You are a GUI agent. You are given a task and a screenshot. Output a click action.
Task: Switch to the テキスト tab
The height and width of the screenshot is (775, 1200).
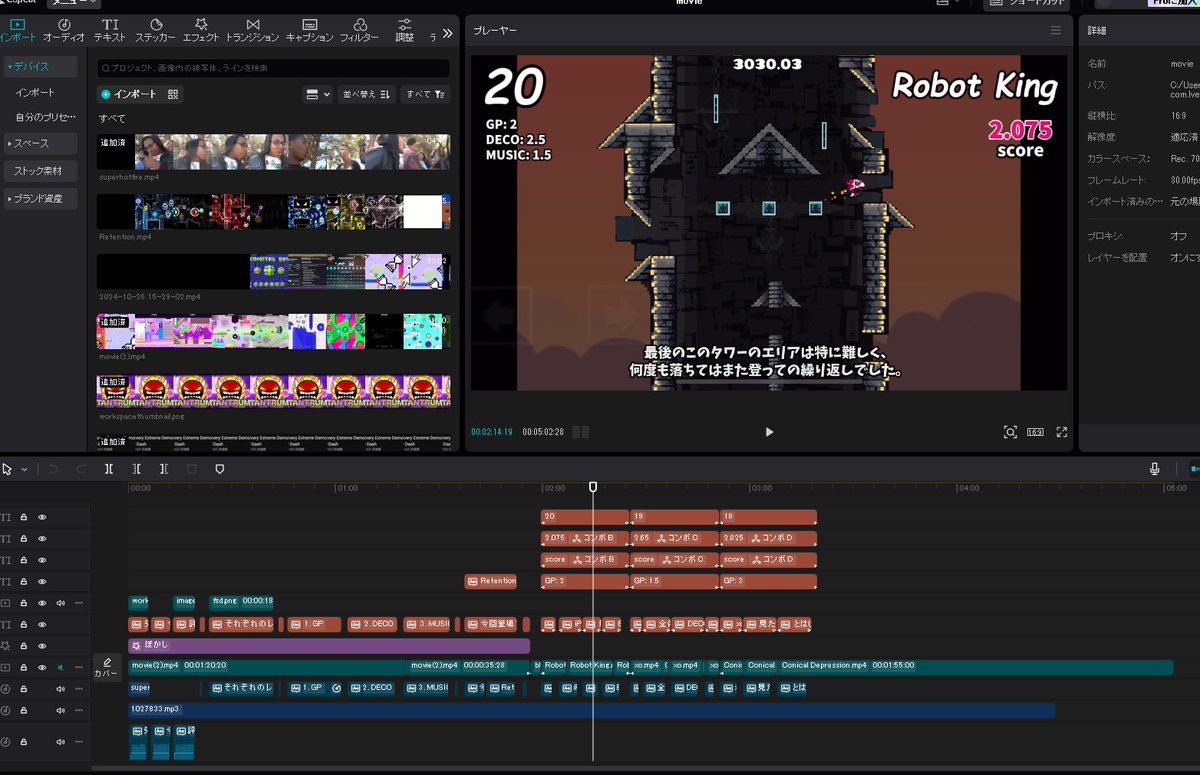point(110,30)
